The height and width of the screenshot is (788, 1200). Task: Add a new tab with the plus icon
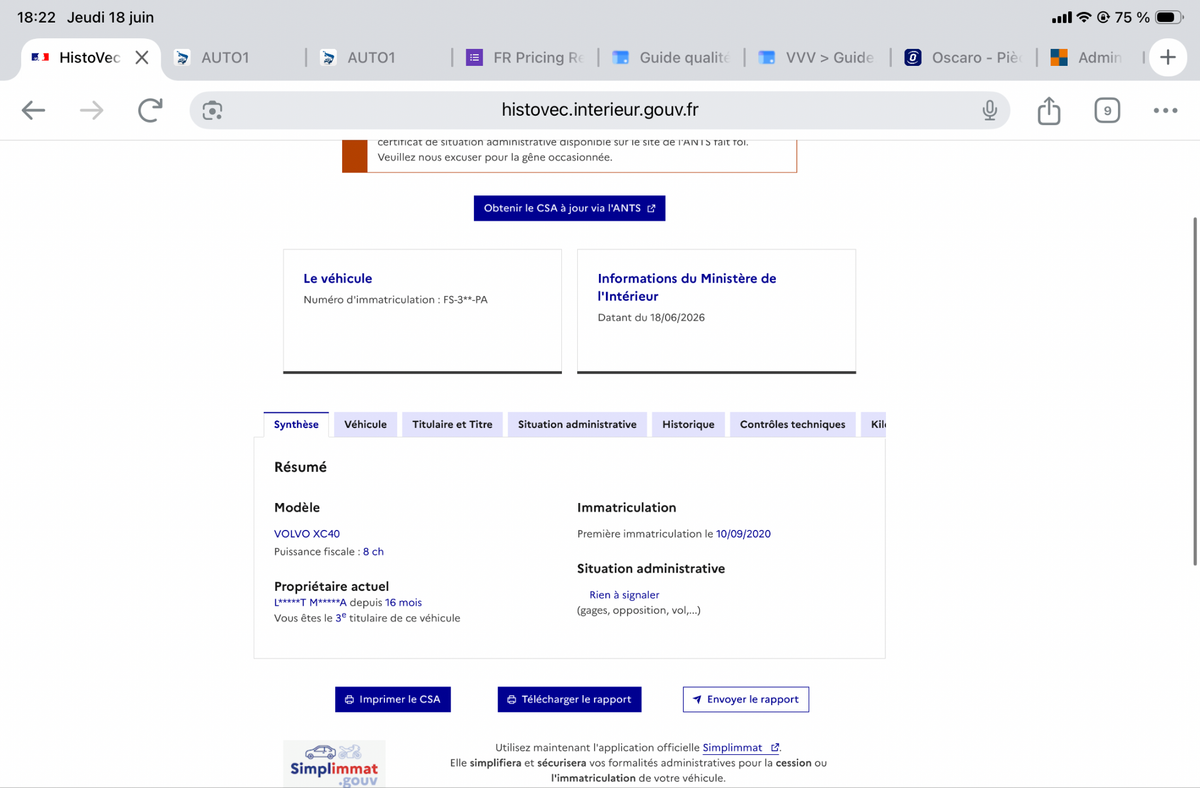click(x=1167, y=57)
